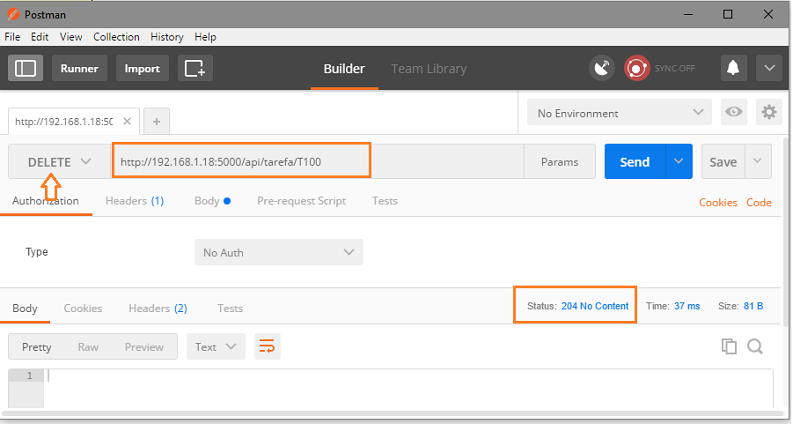Add a new request tab with plus
Viewport: 793px width, 424px height.
point(157,121)
